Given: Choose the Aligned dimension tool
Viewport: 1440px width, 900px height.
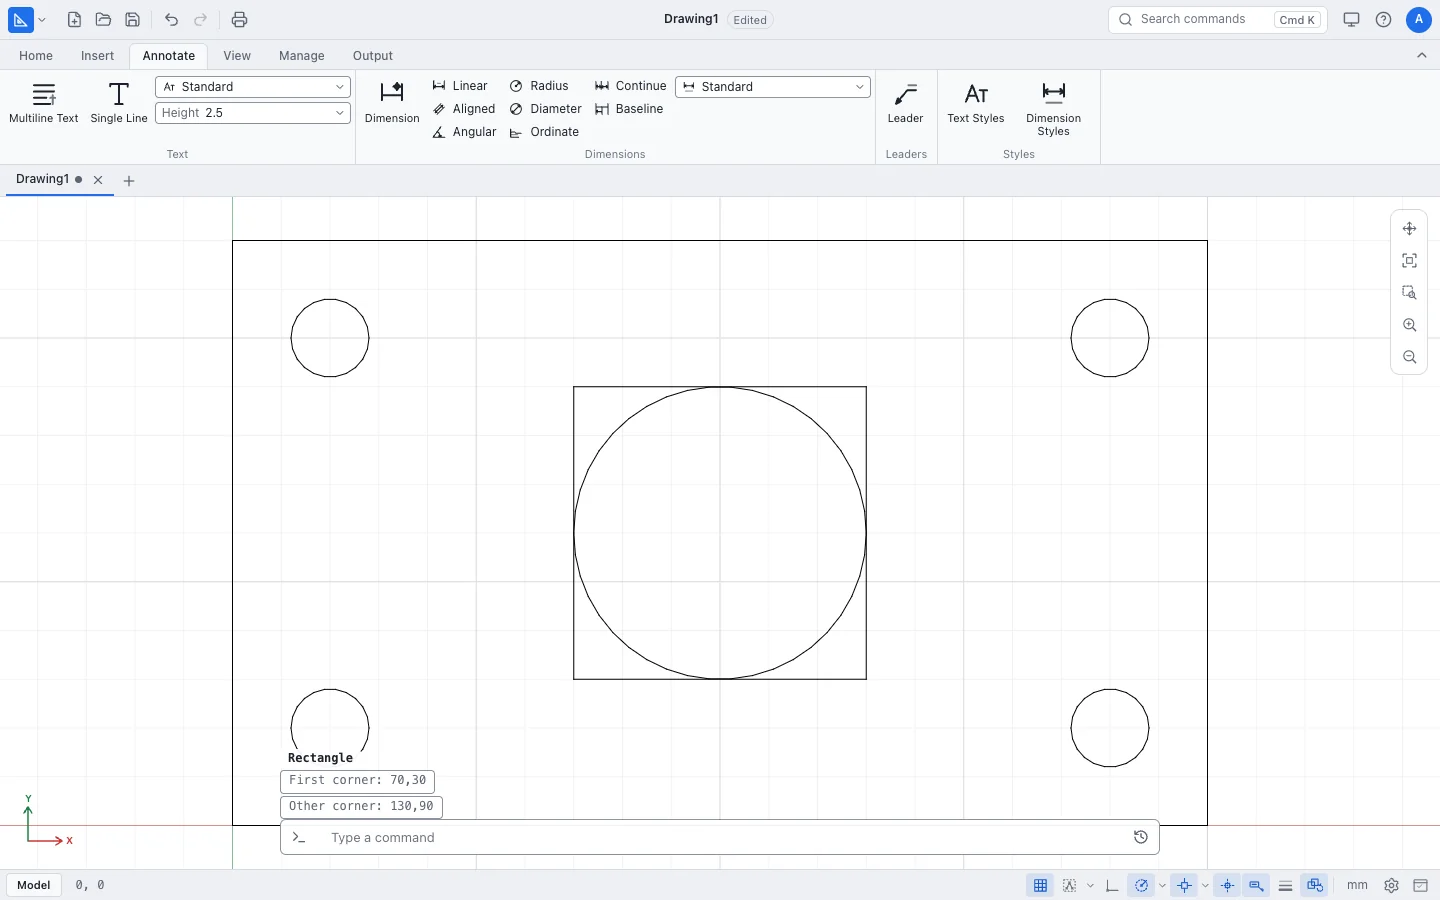Looking at the screenshot, I should pos(464,109).
